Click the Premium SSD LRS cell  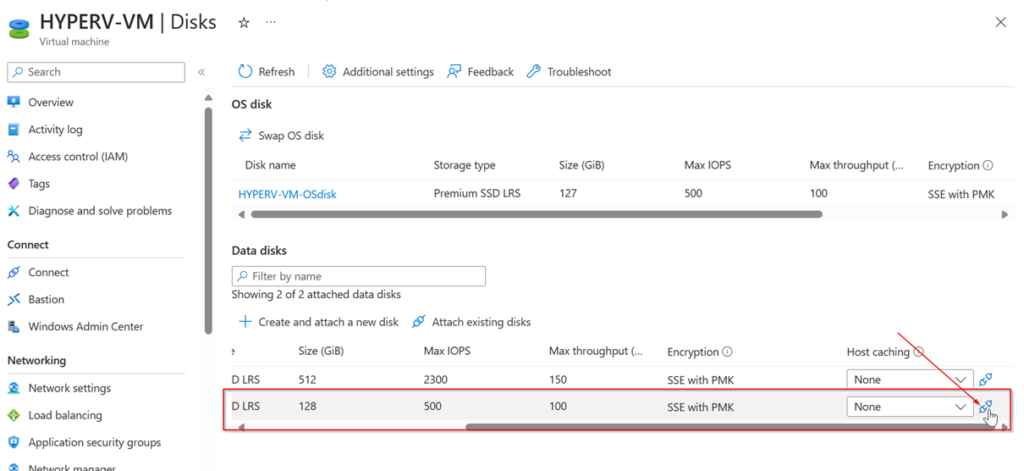pyautogui.click(x=477, y=193)
